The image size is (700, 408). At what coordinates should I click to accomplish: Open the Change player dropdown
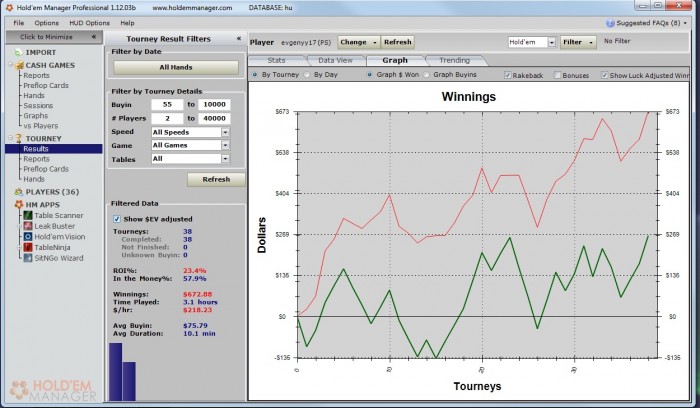pyautogui.click(x=359, y=42)
